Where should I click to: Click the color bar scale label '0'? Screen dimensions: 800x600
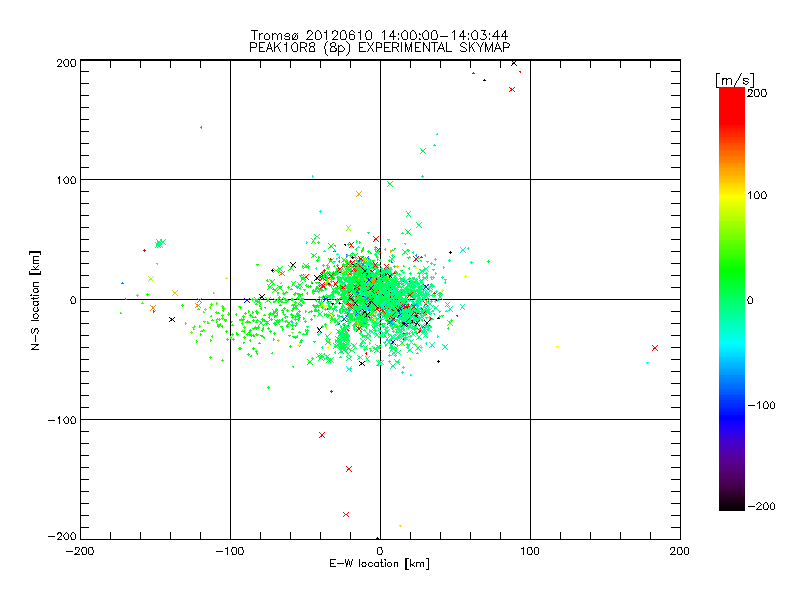pos(750,300)
